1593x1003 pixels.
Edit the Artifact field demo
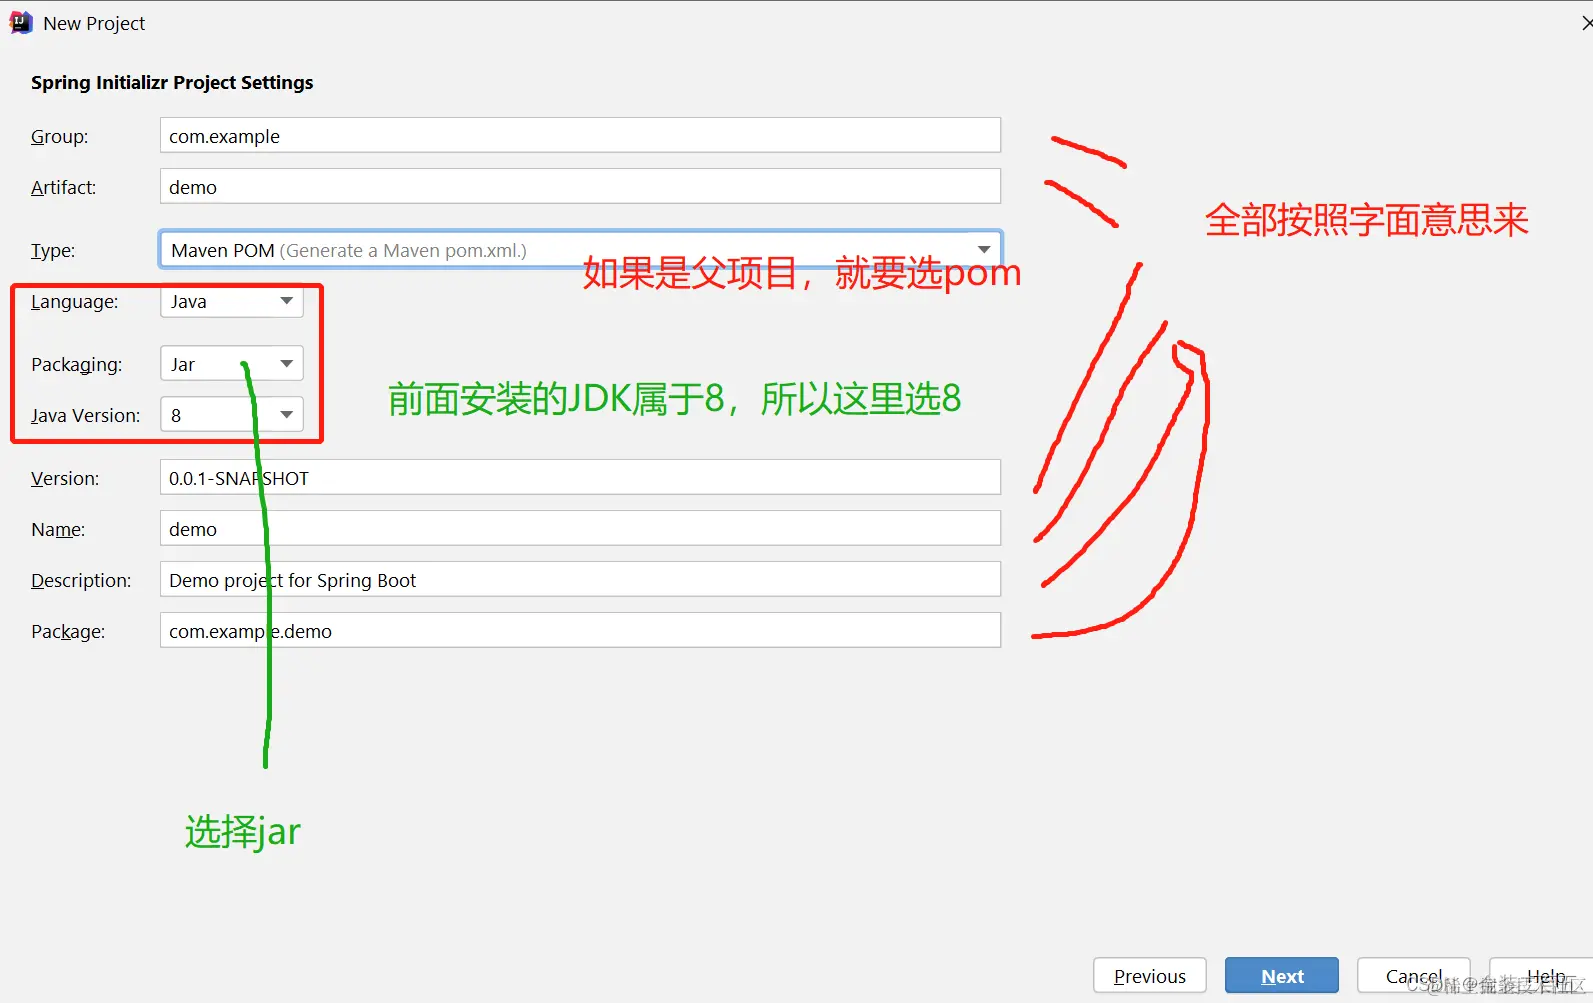(580, 187)
